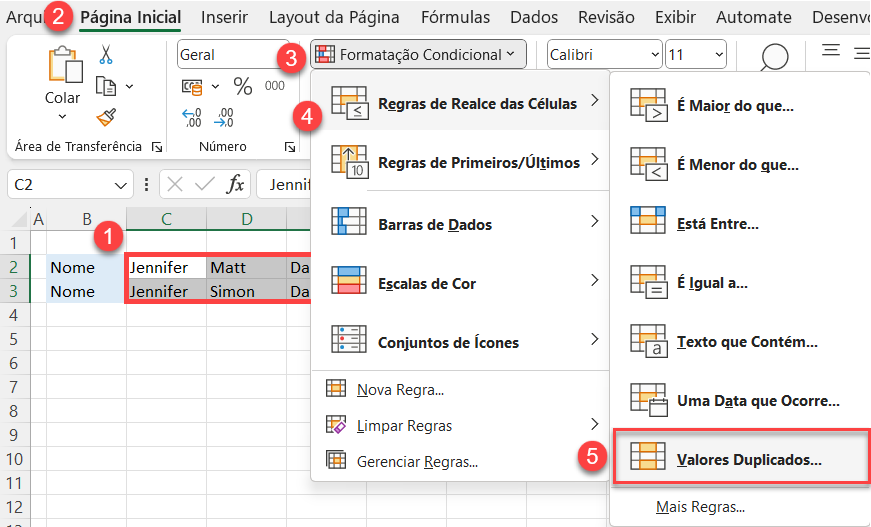Open Área de Transferência dialog launcher

click(157, 147)
